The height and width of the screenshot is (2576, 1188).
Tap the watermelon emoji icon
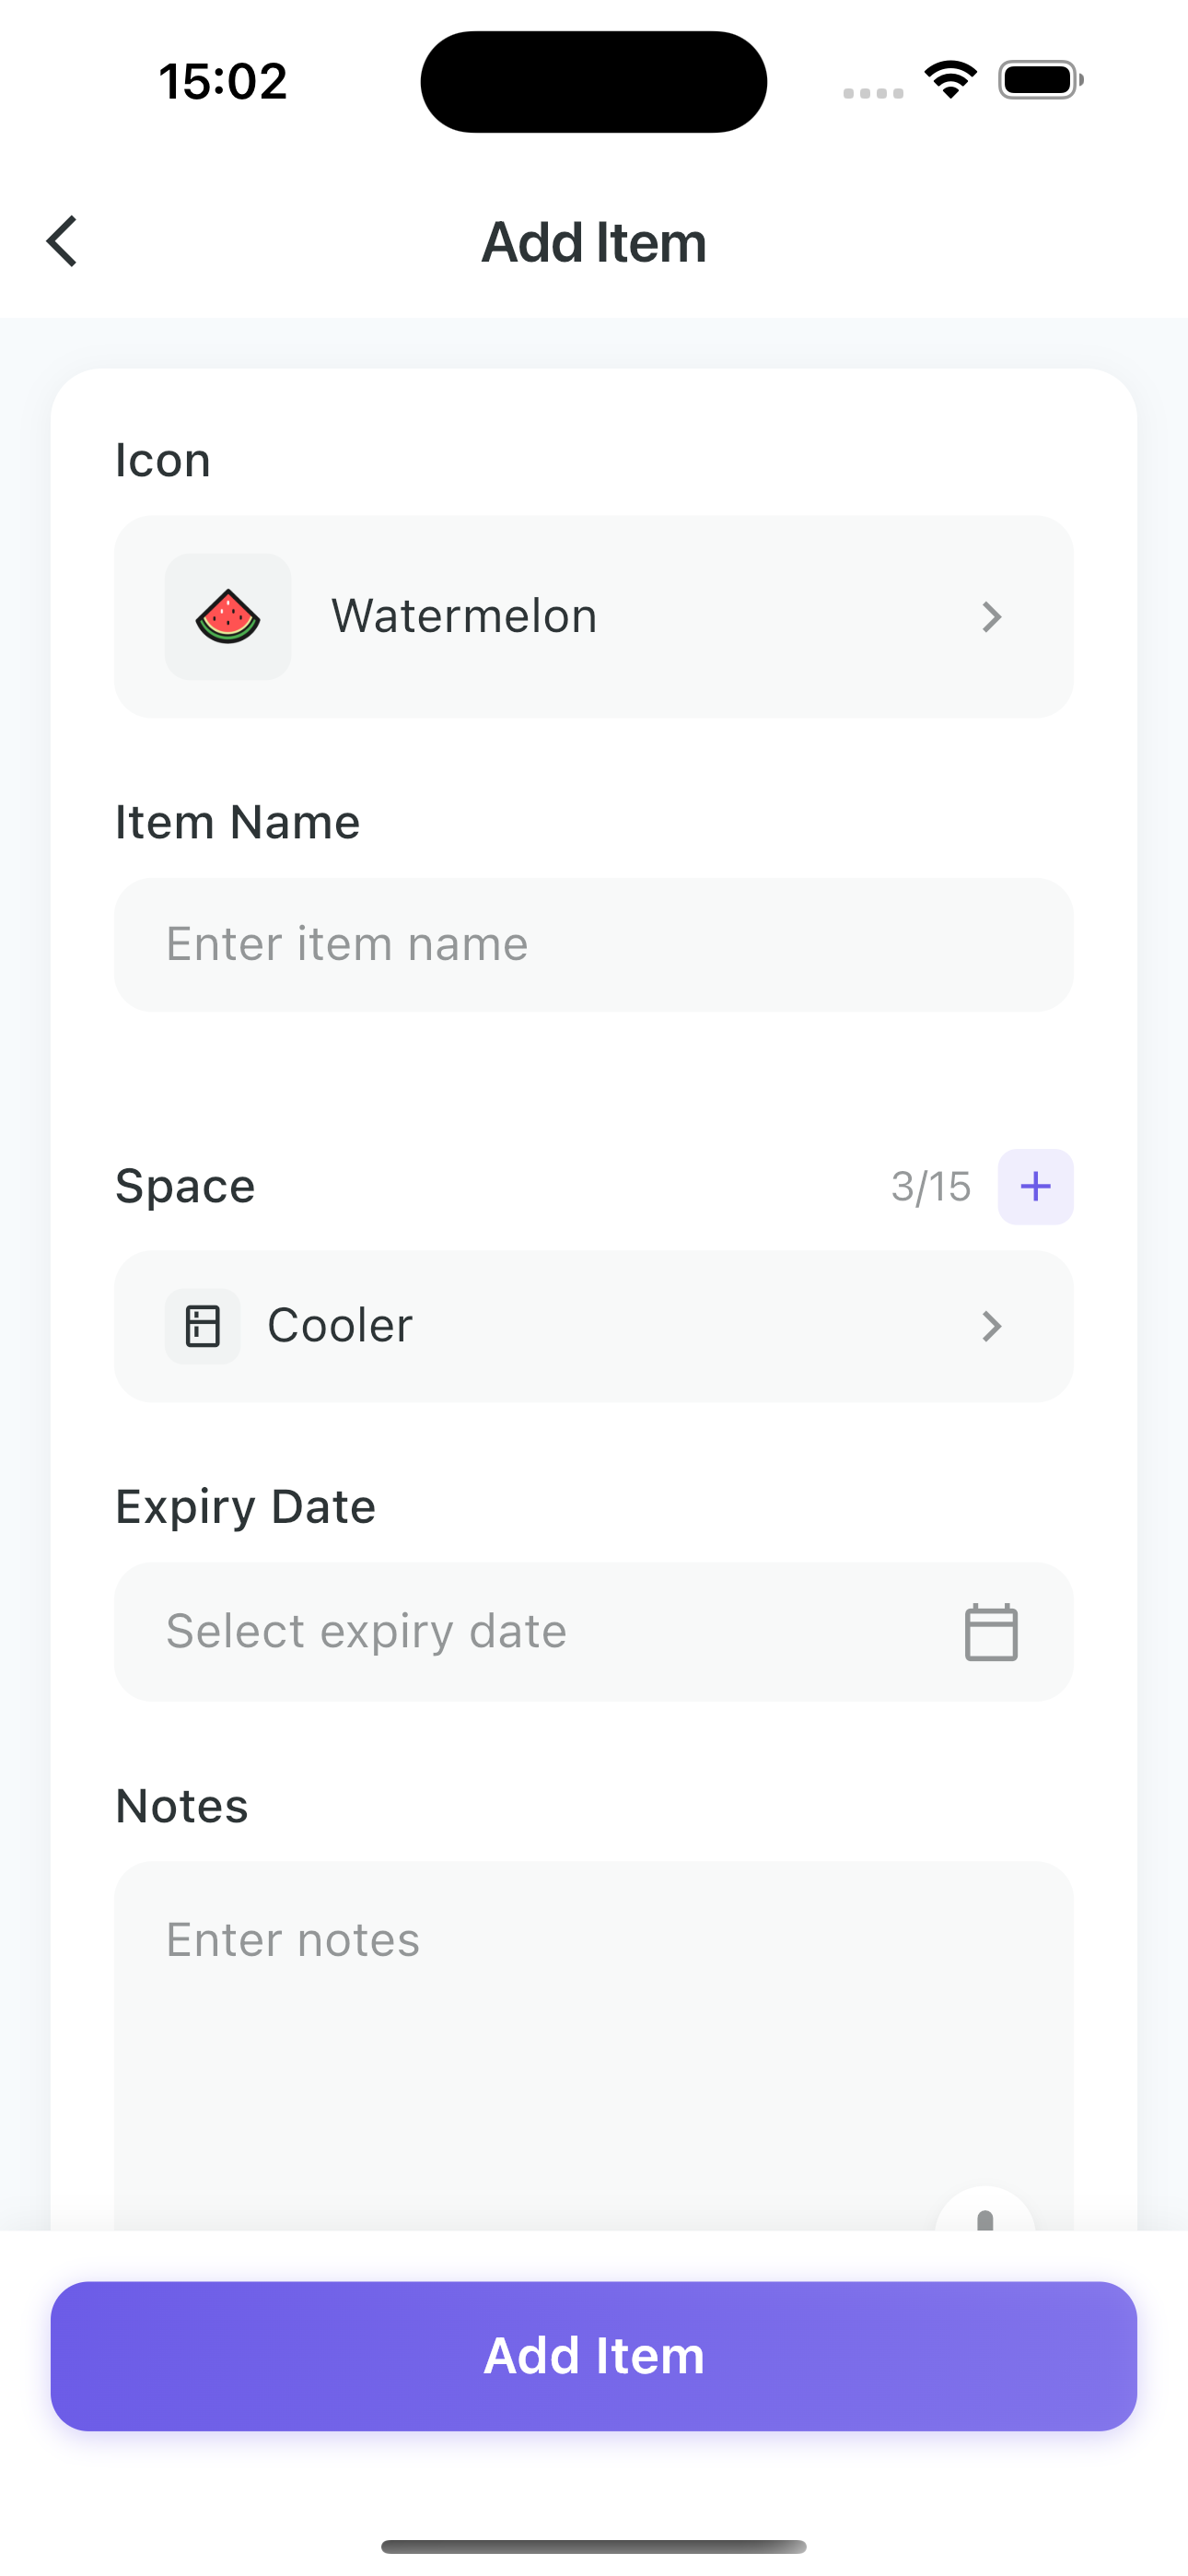(x=228, y=617)
